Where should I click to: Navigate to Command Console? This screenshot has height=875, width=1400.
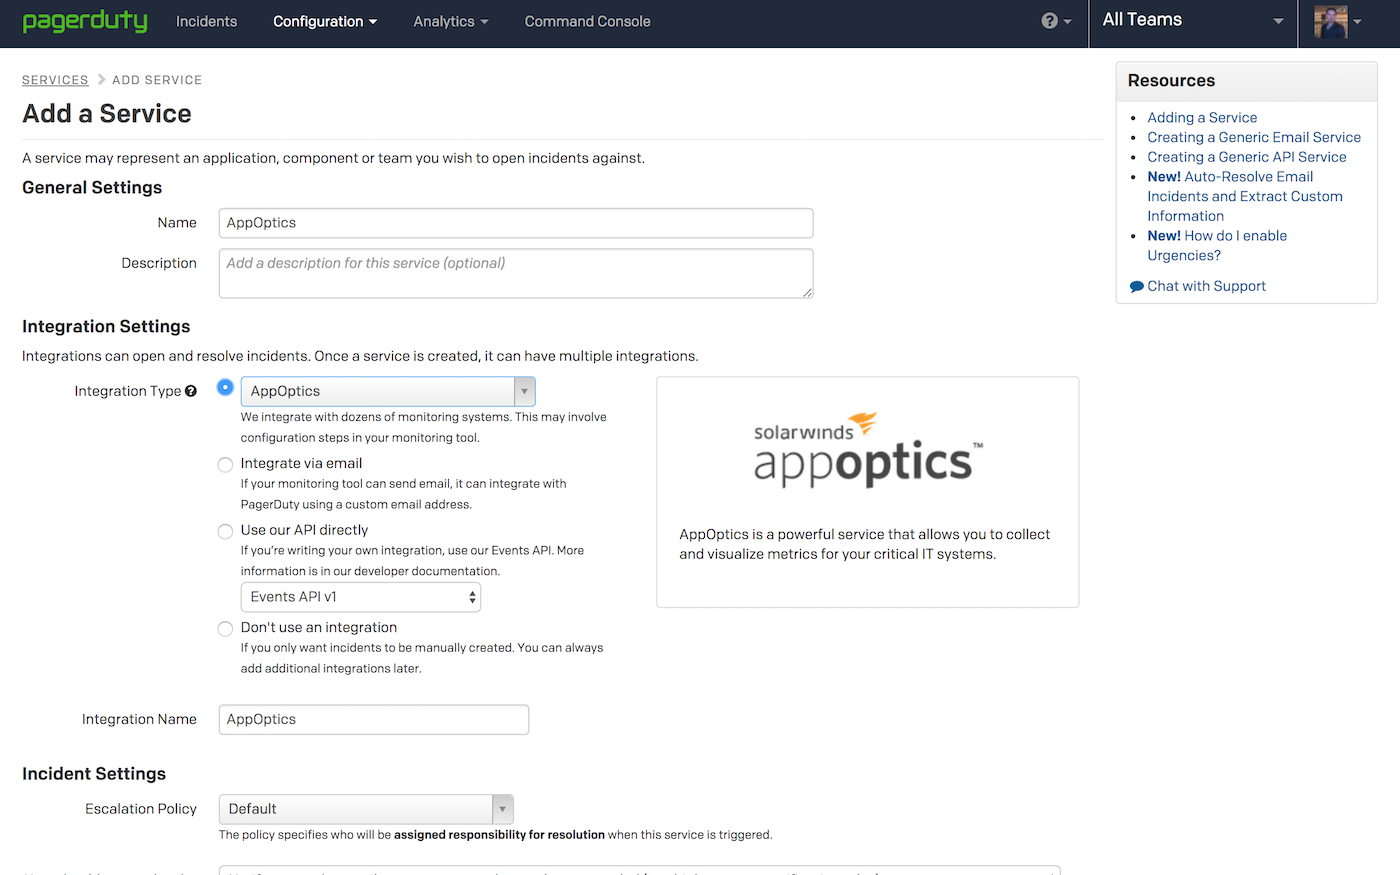pyautogui.click(x=587, y=21)
